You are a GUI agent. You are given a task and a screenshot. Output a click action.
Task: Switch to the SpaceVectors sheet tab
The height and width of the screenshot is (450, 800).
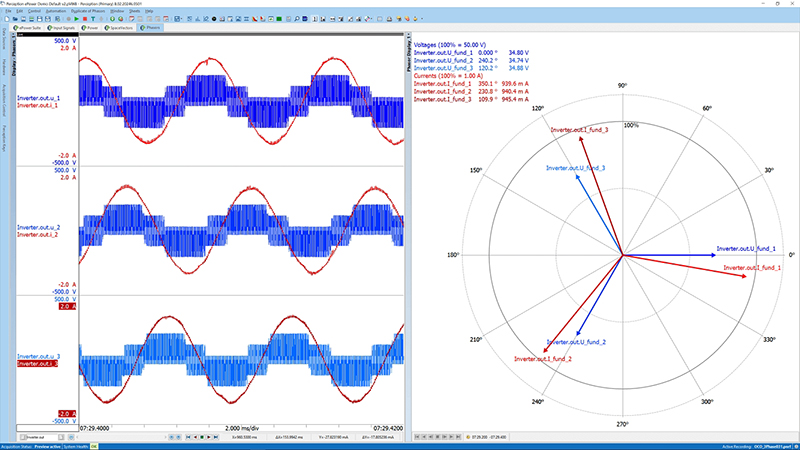point(119,28)
